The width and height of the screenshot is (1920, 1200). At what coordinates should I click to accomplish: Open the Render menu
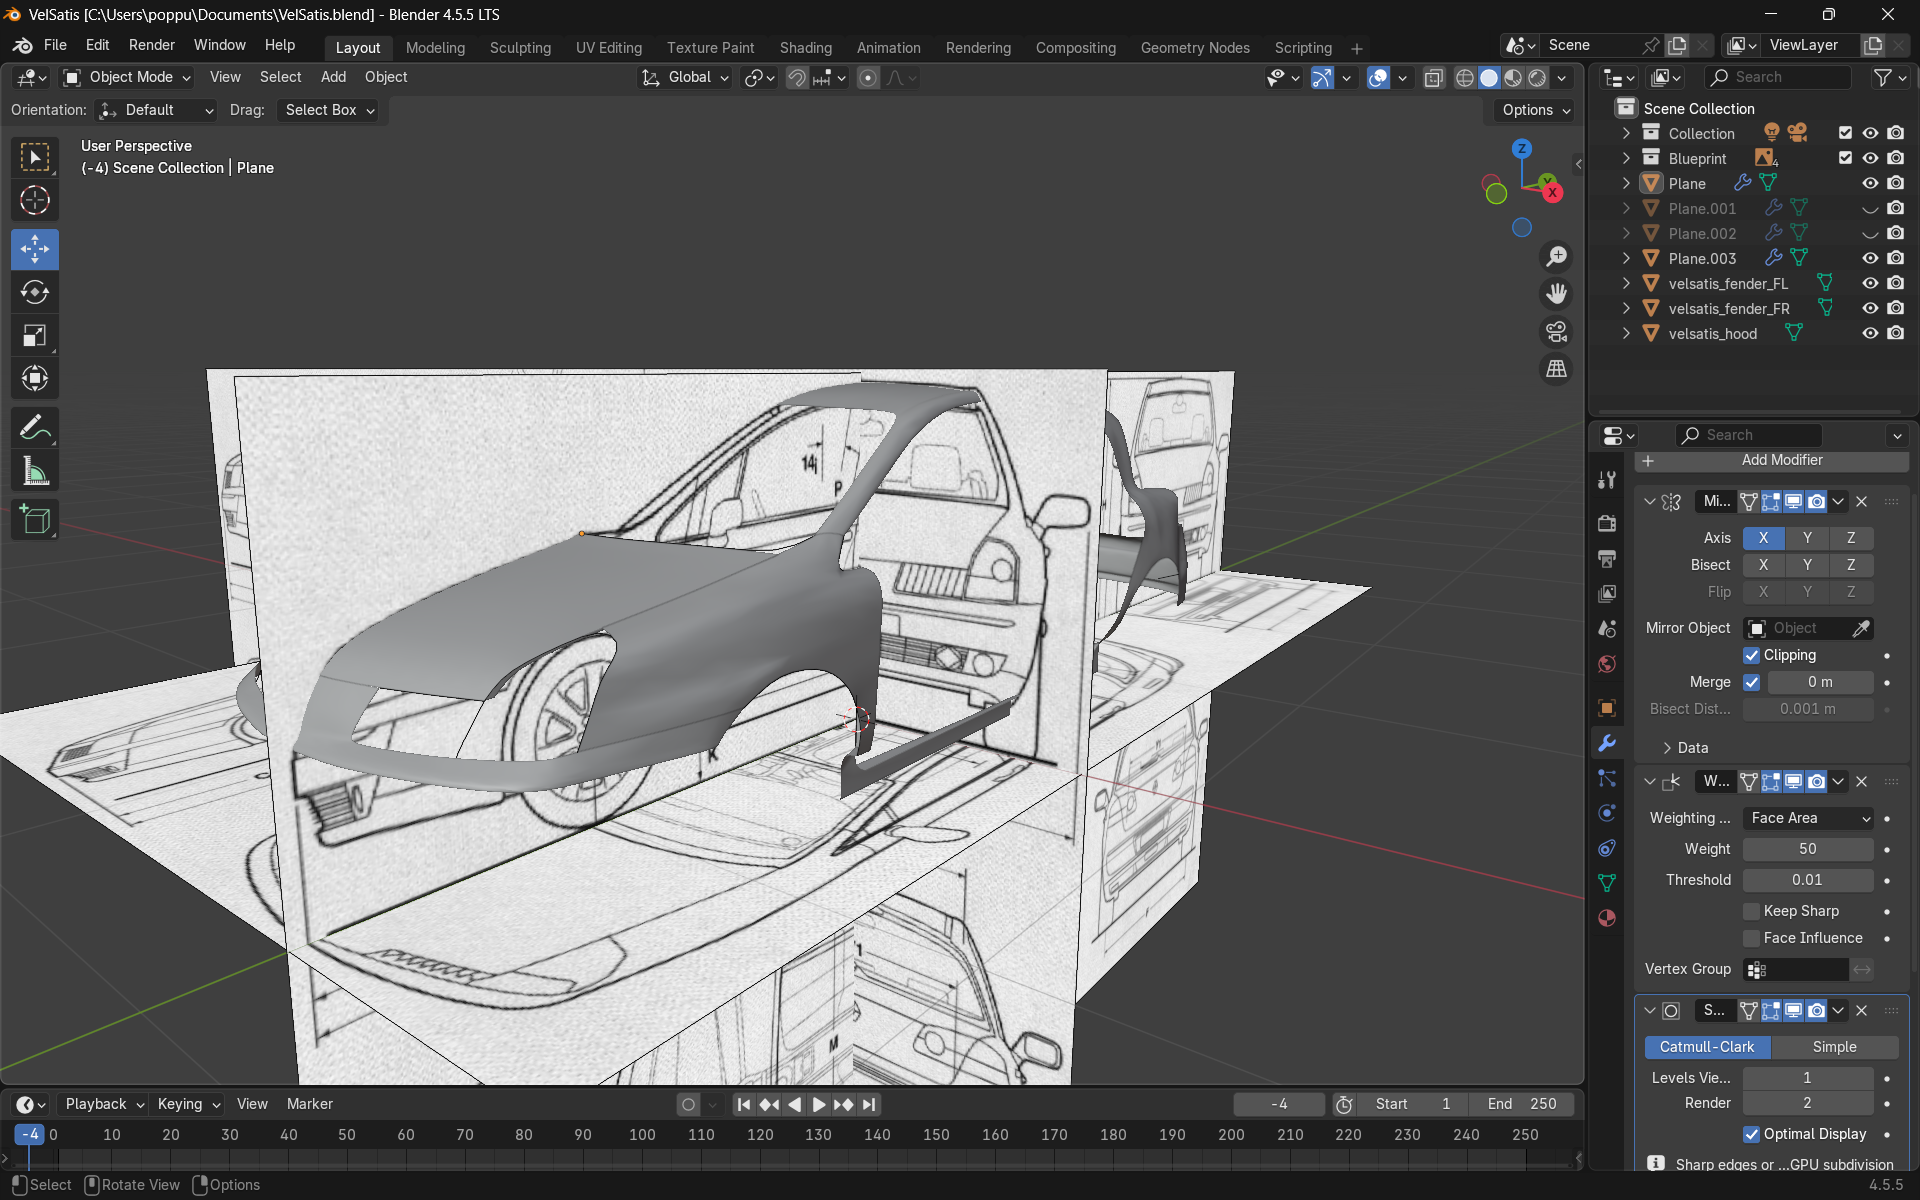pyautogui.click(x=151, y=45)
